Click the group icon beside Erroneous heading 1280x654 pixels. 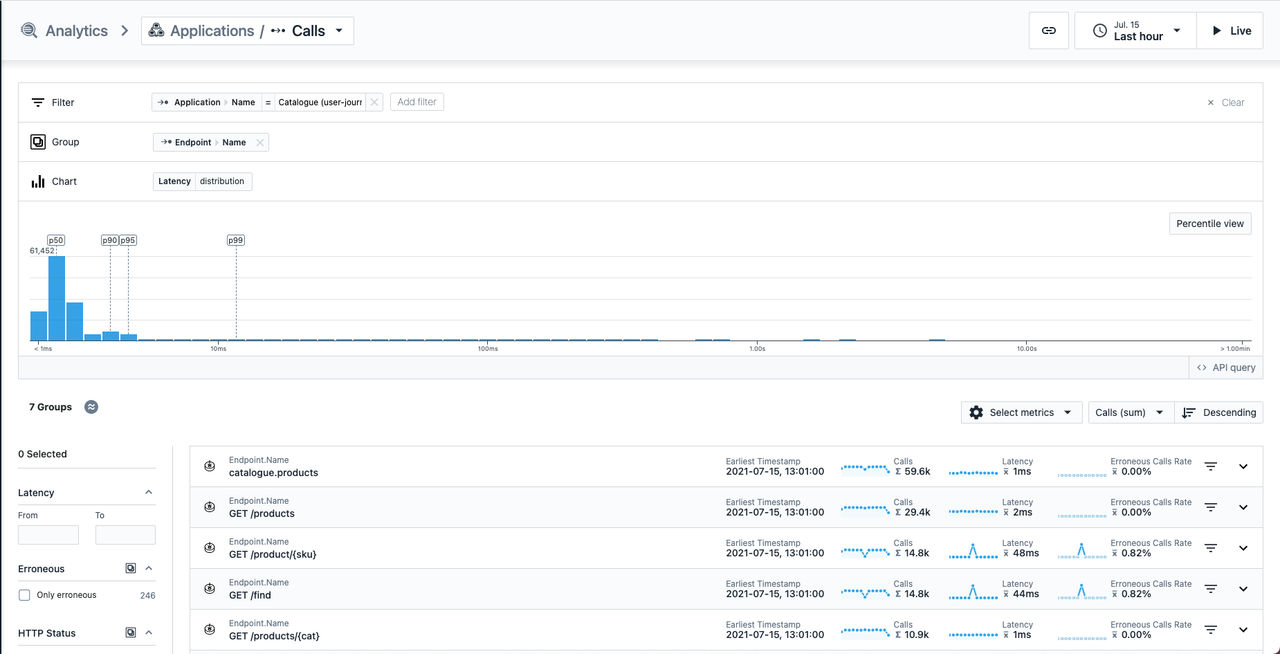pos(130,568)
